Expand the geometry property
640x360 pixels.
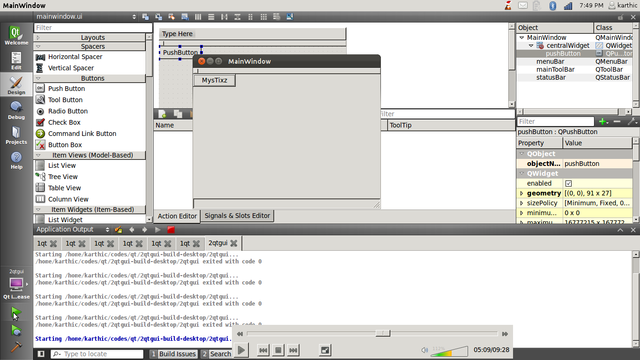pyautogui.click(x=521, y=193)
